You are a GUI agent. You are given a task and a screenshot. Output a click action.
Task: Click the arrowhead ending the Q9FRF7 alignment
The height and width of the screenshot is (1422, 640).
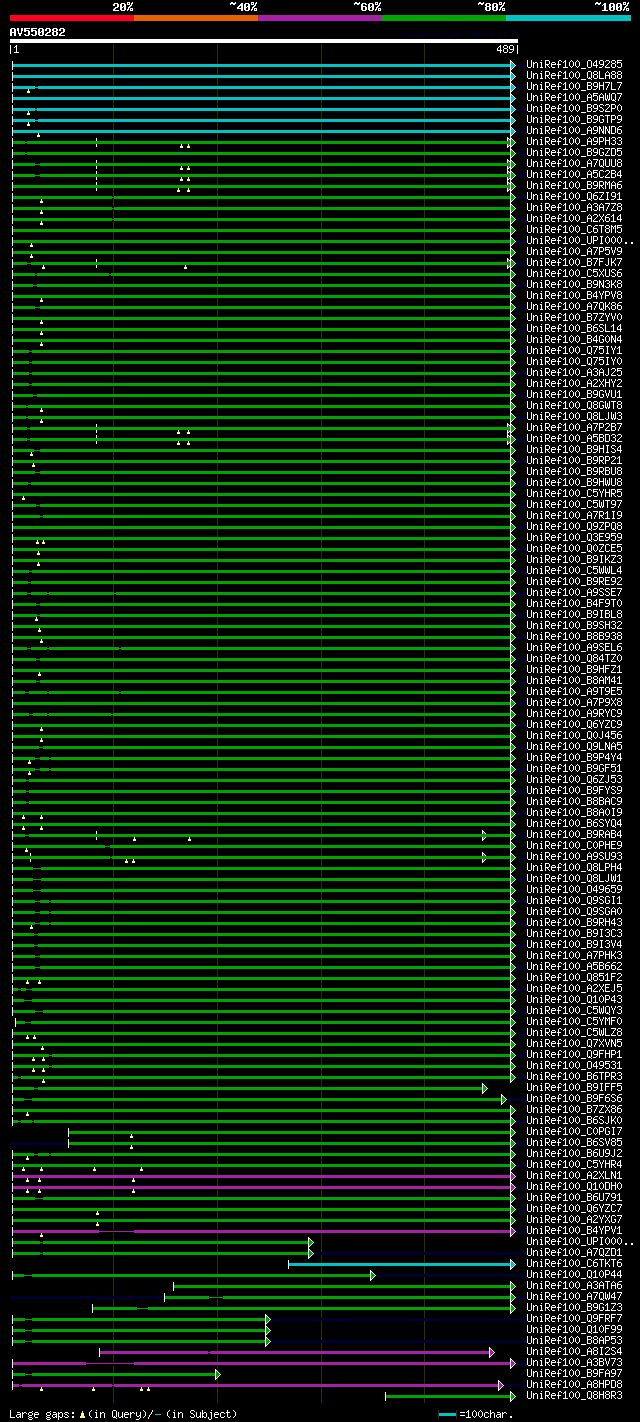coord(268,1319)
